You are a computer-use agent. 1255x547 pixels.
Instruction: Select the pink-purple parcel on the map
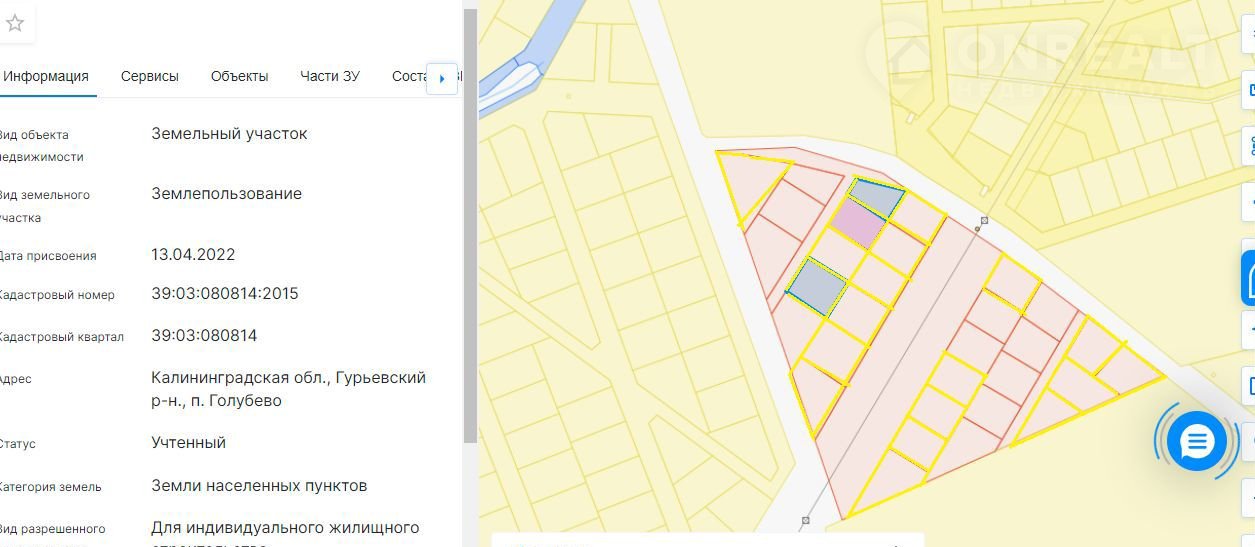pos(858,223)
